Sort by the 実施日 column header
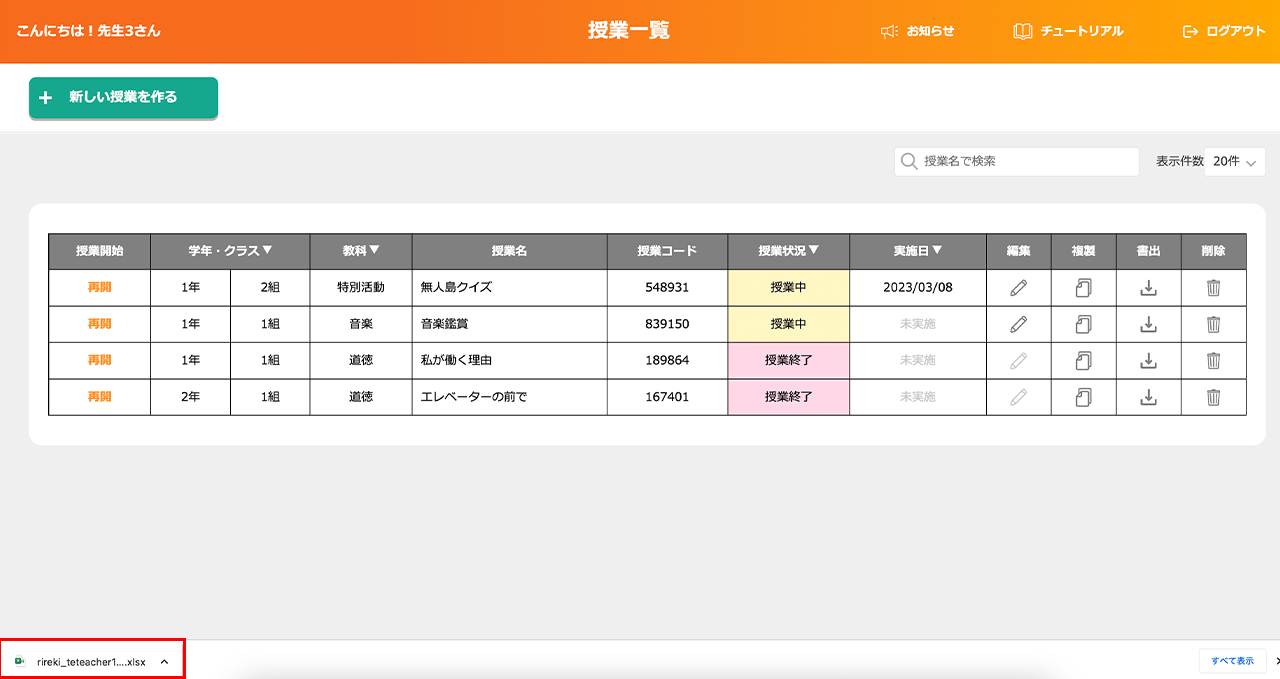The width and height of the screenshot is (1280, 679). coord(917,251)
